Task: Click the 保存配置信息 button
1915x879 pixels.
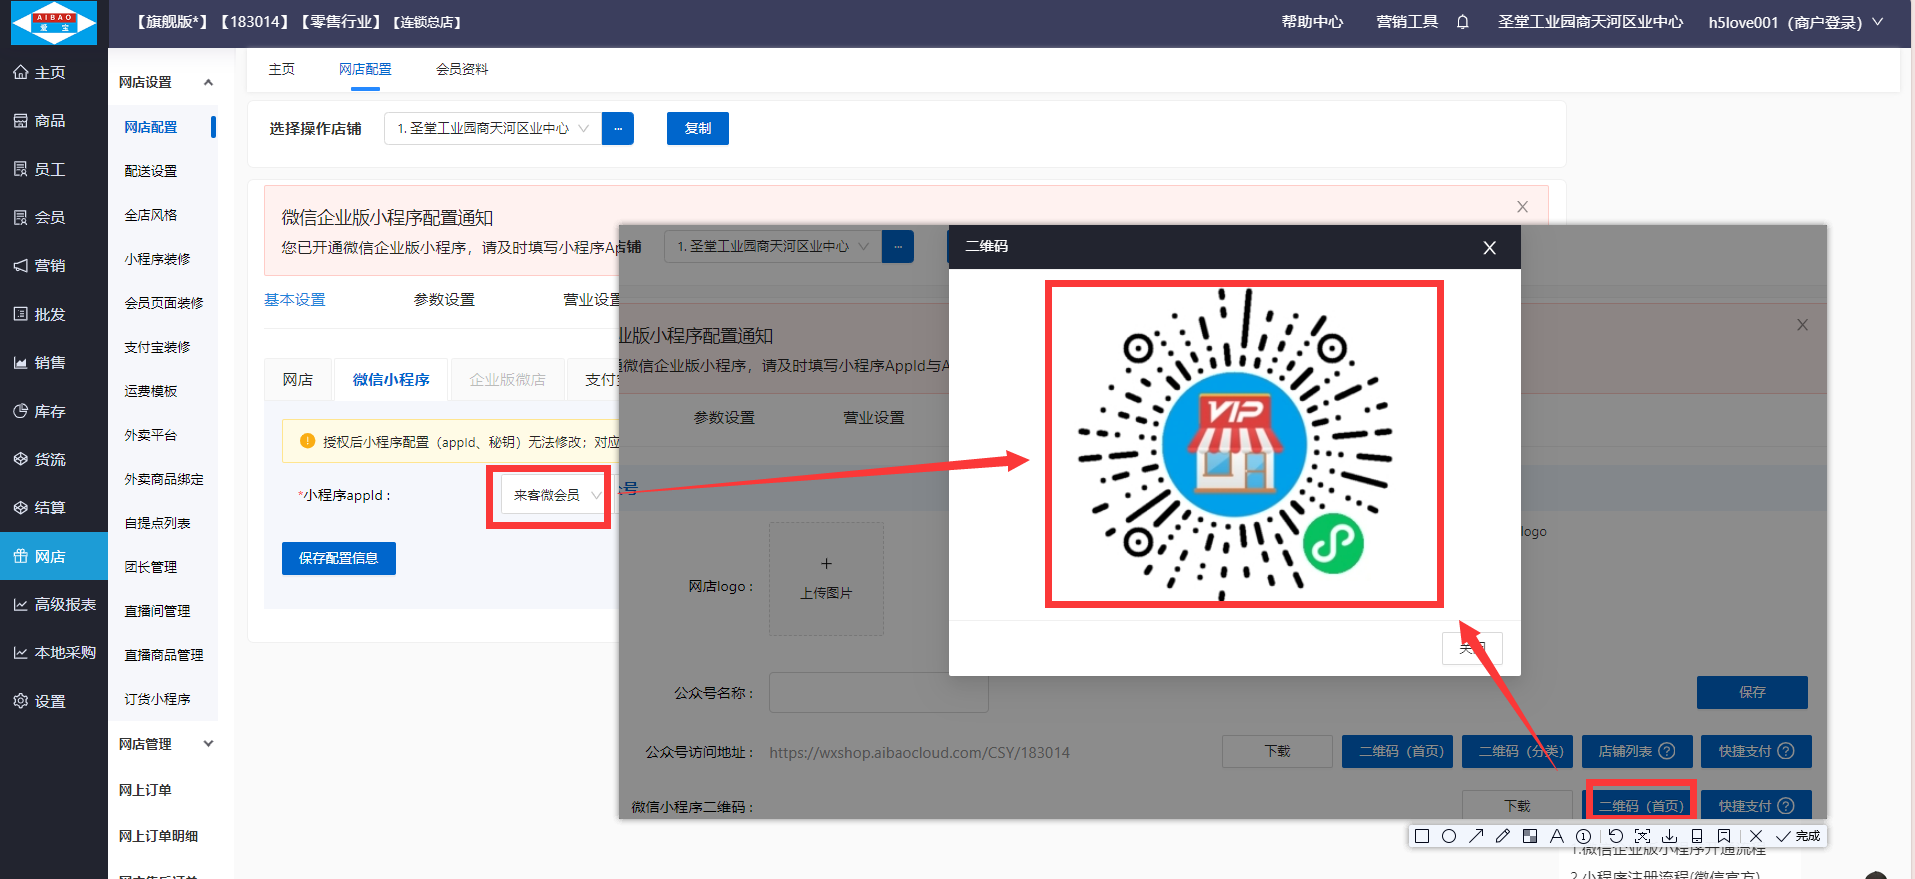Action: point(338,558)
